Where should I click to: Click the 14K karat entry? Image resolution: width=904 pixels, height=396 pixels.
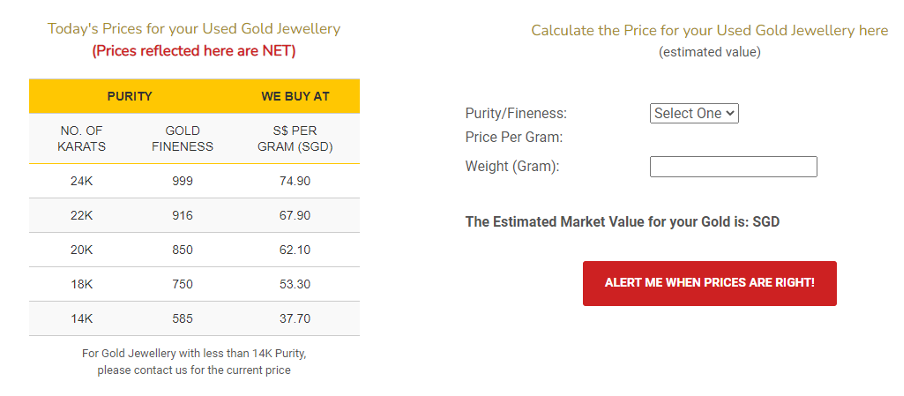click(81, 319)
